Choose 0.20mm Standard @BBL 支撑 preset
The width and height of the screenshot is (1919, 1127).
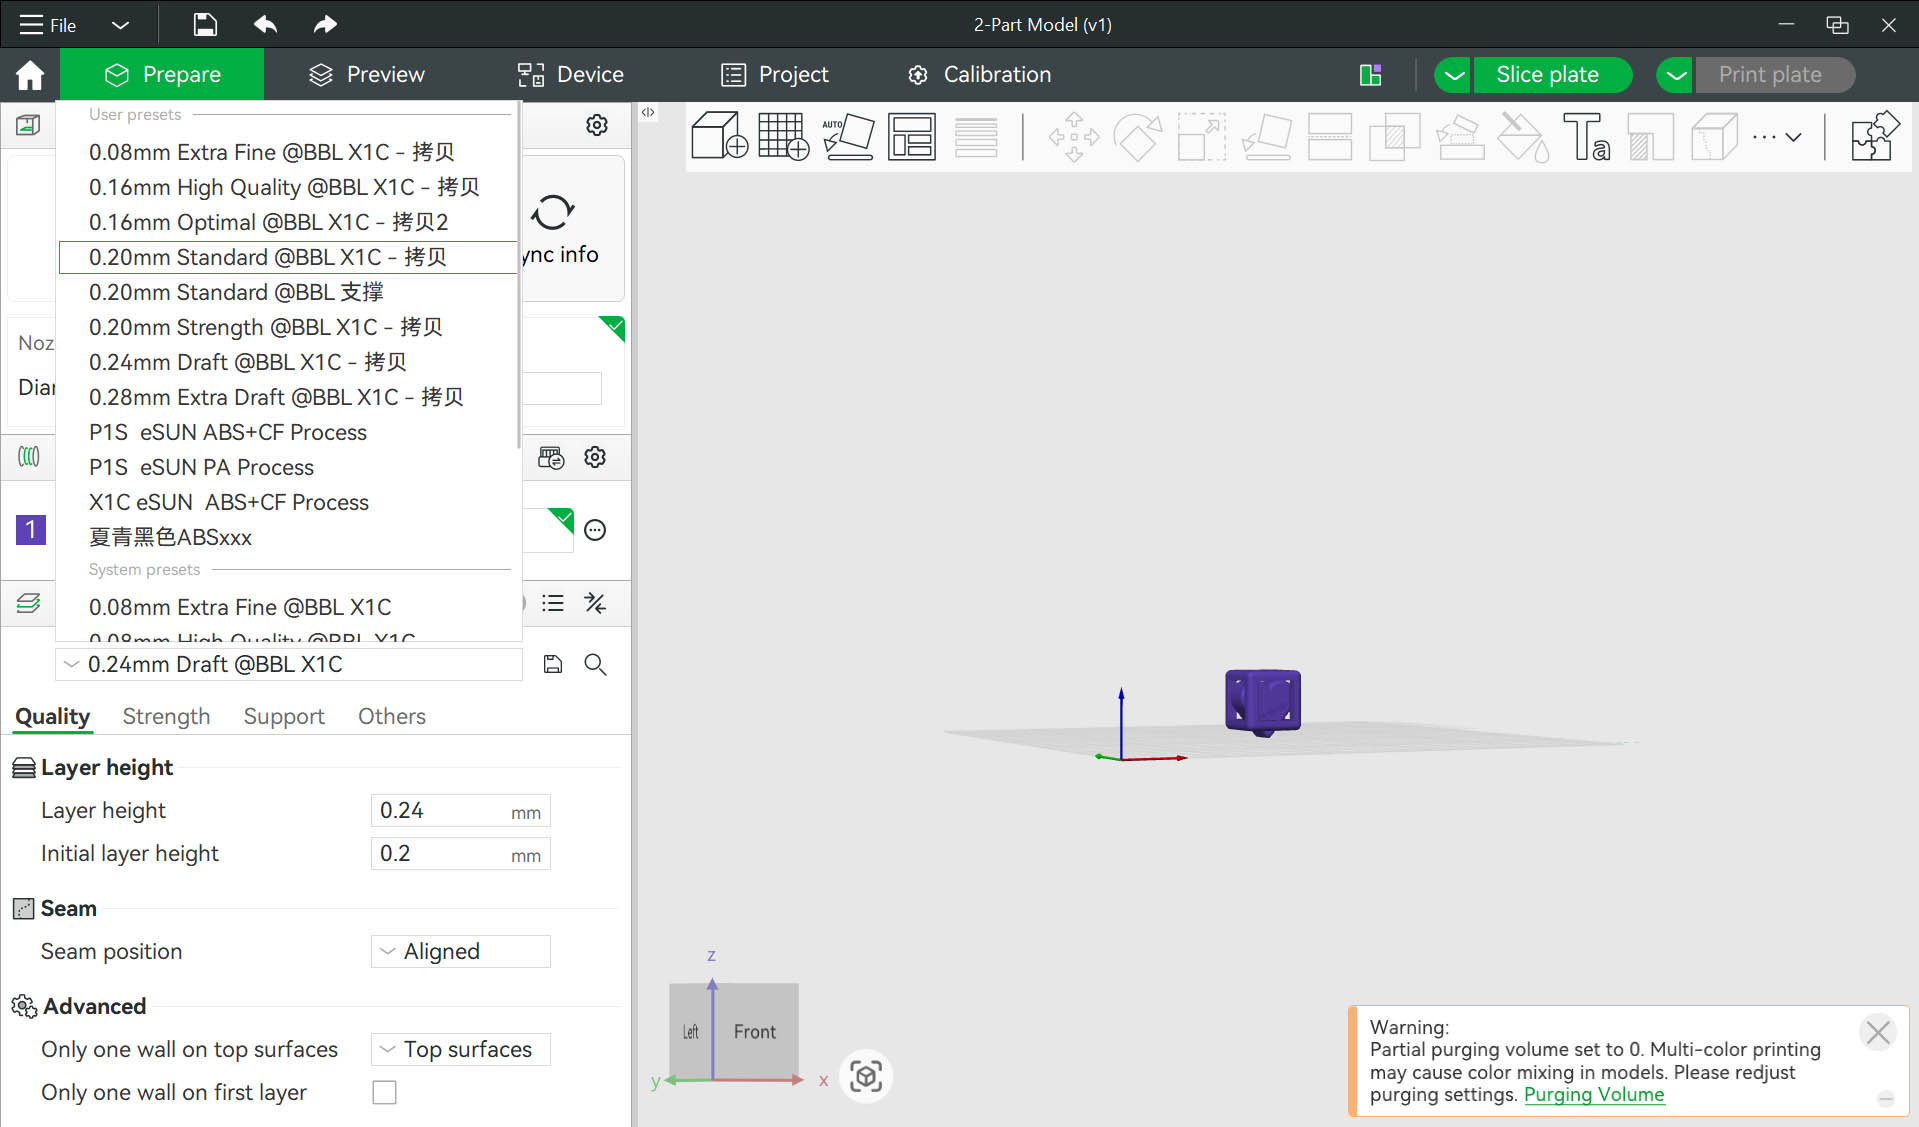289,292
